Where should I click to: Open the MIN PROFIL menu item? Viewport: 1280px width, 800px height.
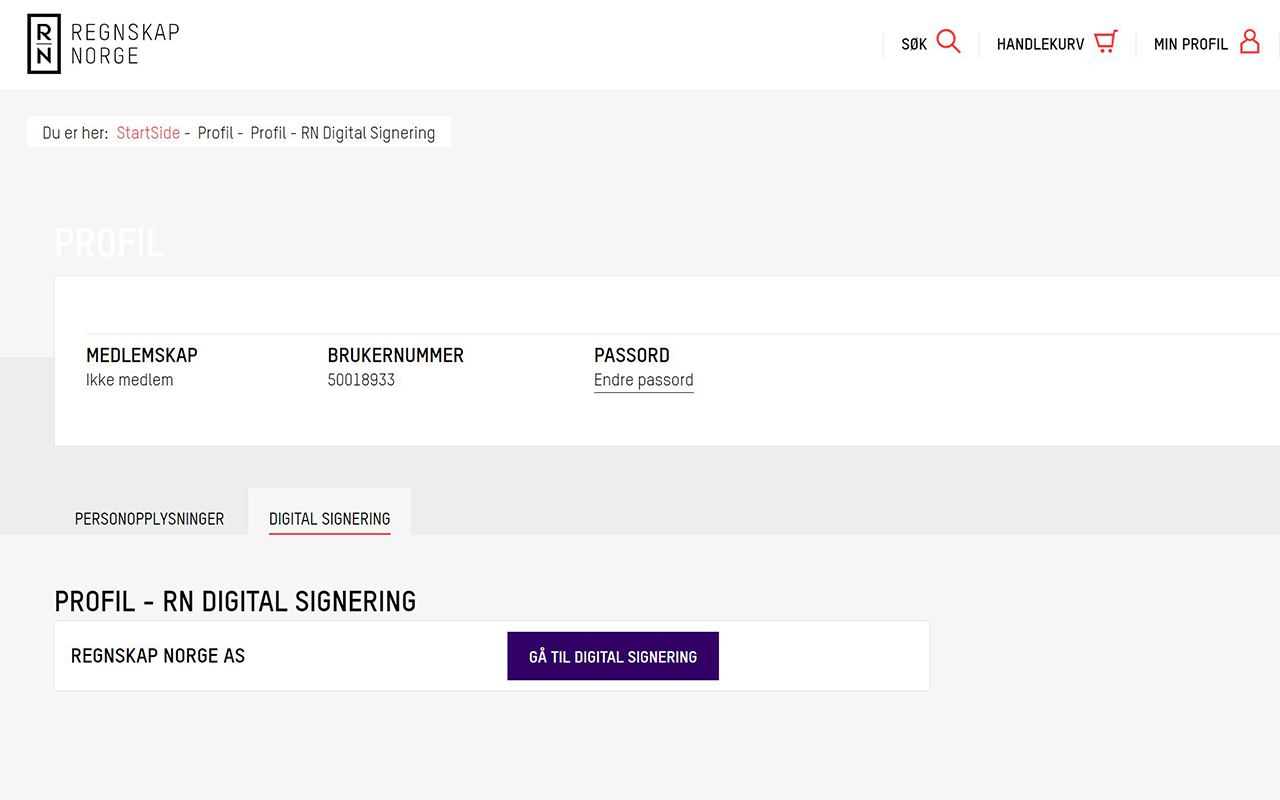1190,44
